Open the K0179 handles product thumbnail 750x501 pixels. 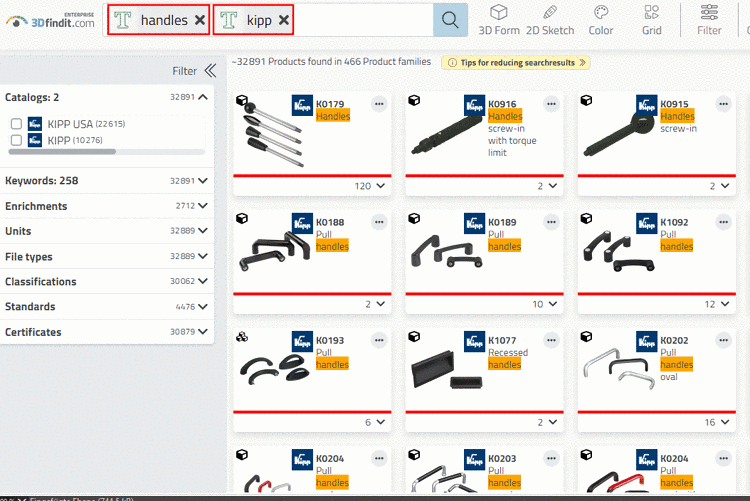pyautogui.click(x=273, y=134)
